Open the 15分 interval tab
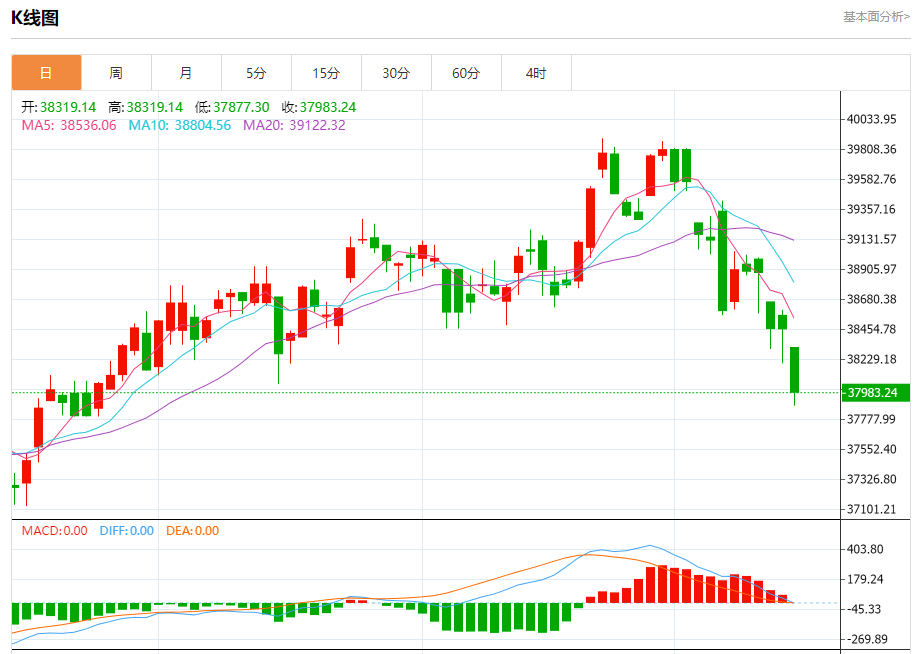 click(326, 73)
